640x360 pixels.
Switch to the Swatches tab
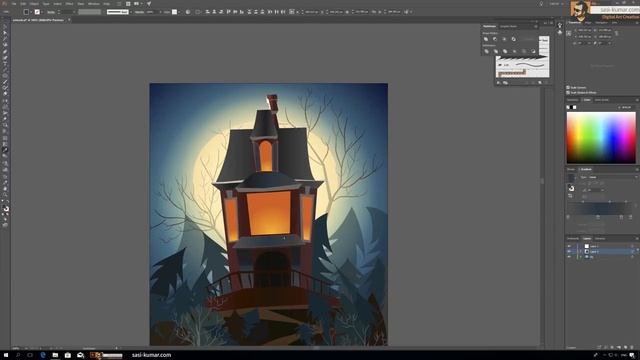click(572, 100)
